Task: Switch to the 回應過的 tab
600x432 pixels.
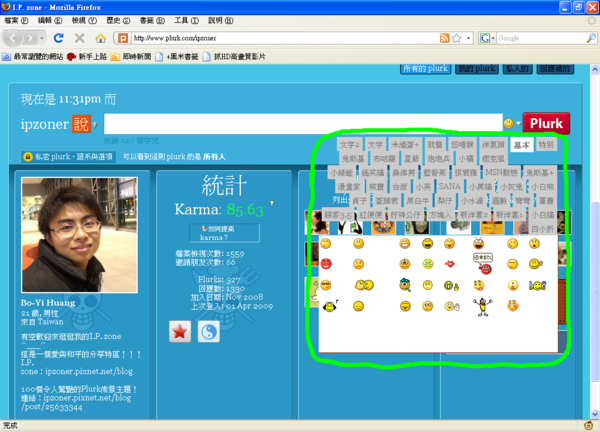Action: click(x=555, y=68)
